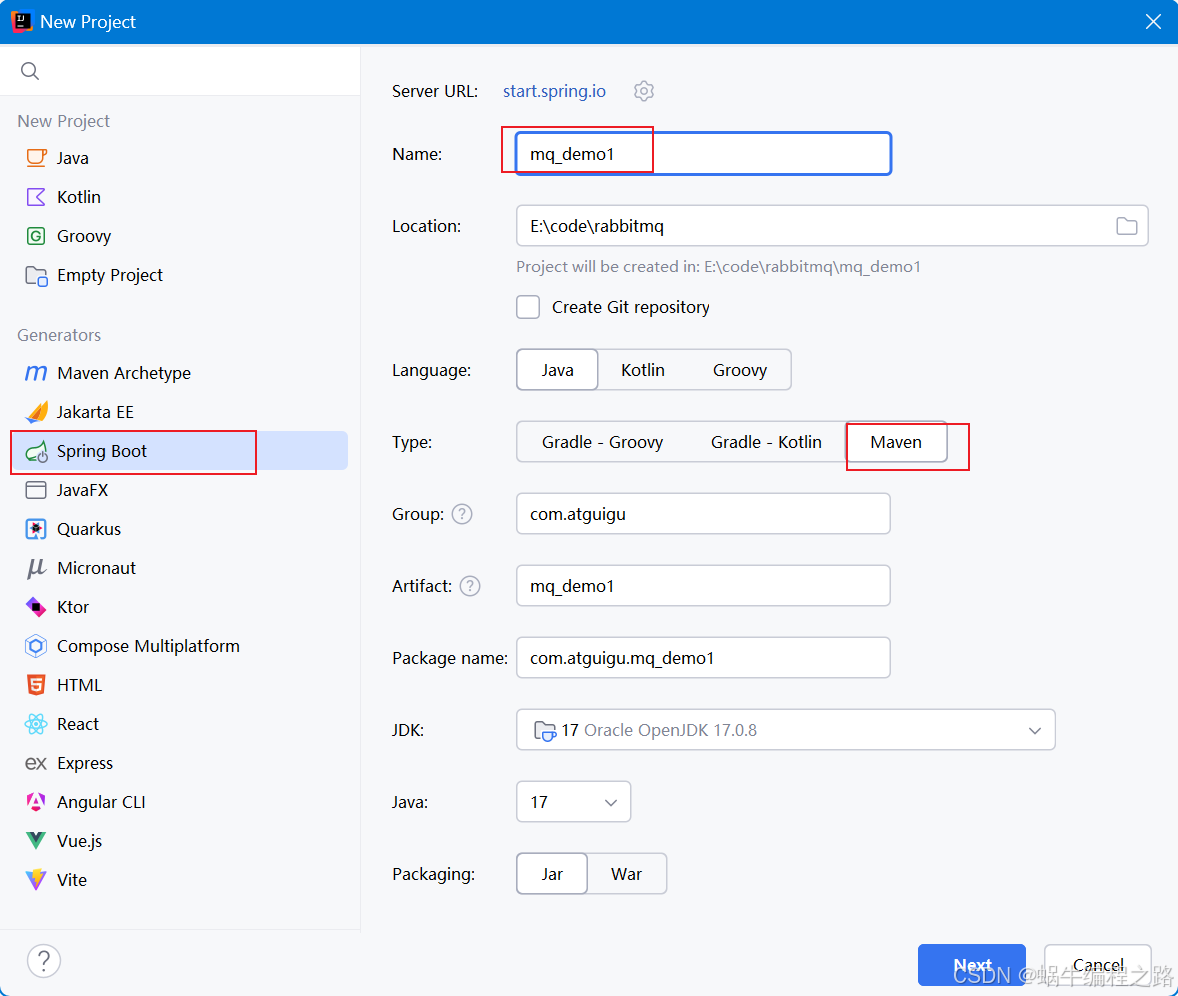
Task: Select the Express generator label
Action: (x=85, y=763)
